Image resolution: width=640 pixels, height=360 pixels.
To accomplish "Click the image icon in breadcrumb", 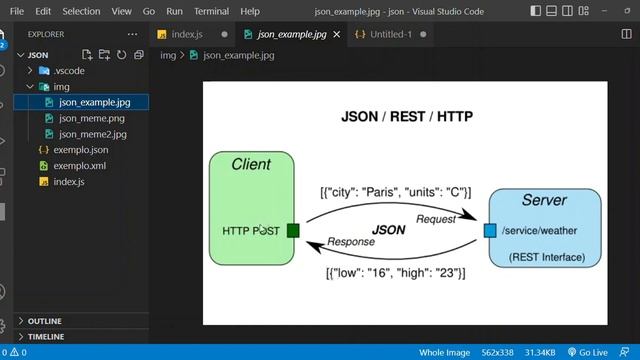I will [194, 55].
